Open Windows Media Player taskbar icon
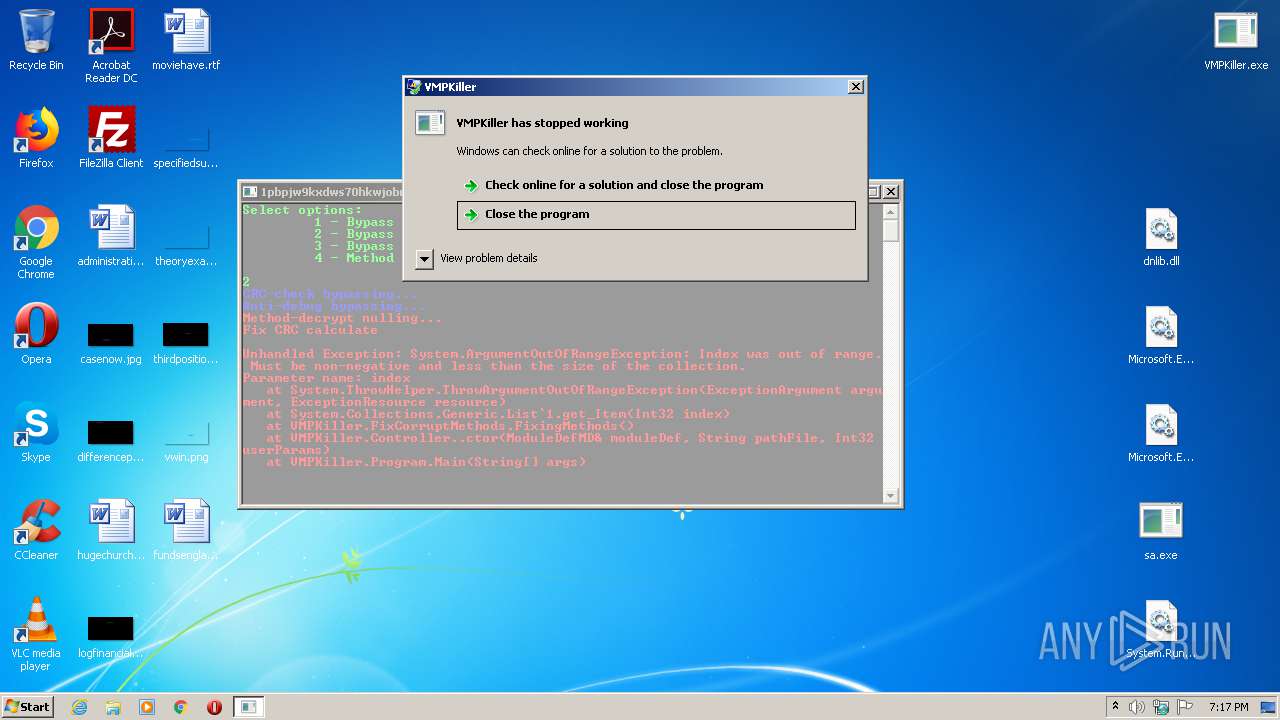 pyautogui.click(x=147, y=707)
